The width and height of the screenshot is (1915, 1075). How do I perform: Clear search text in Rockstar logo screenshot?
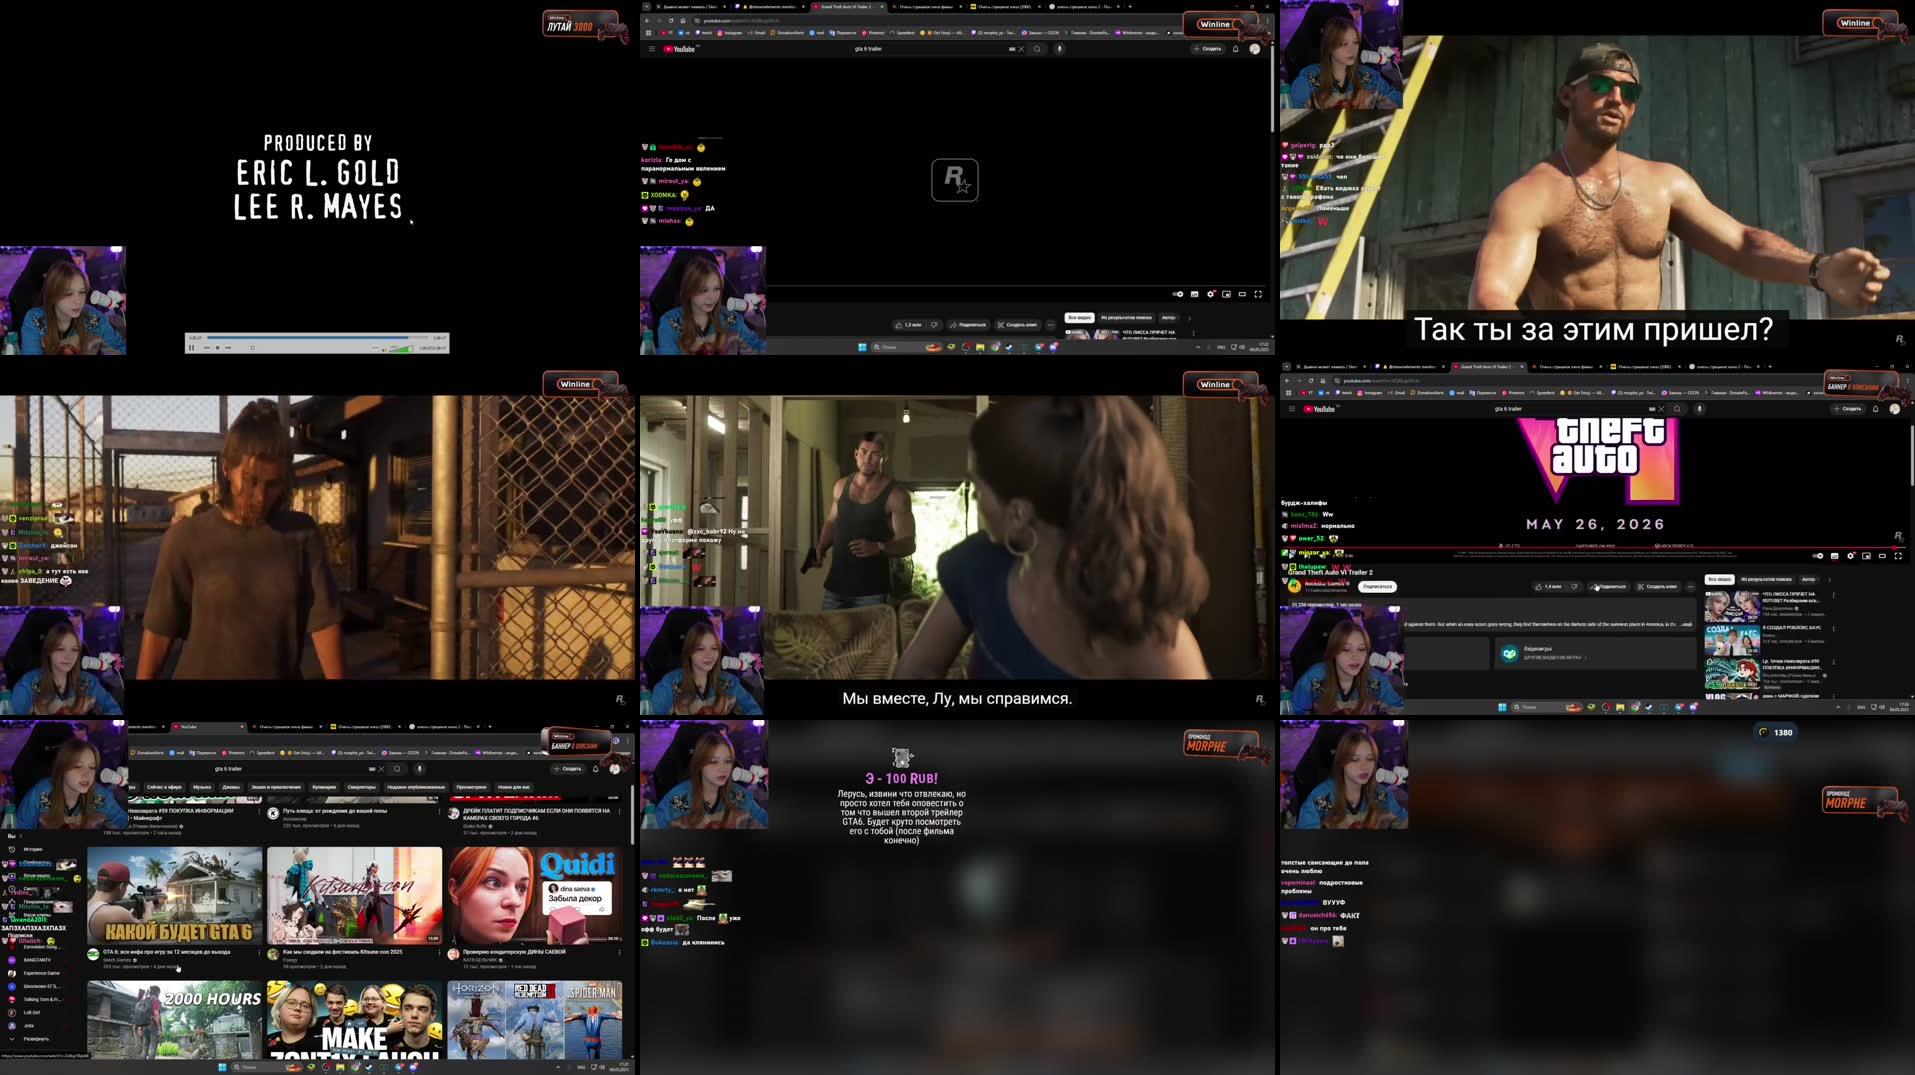click(x=1021, y=49)
